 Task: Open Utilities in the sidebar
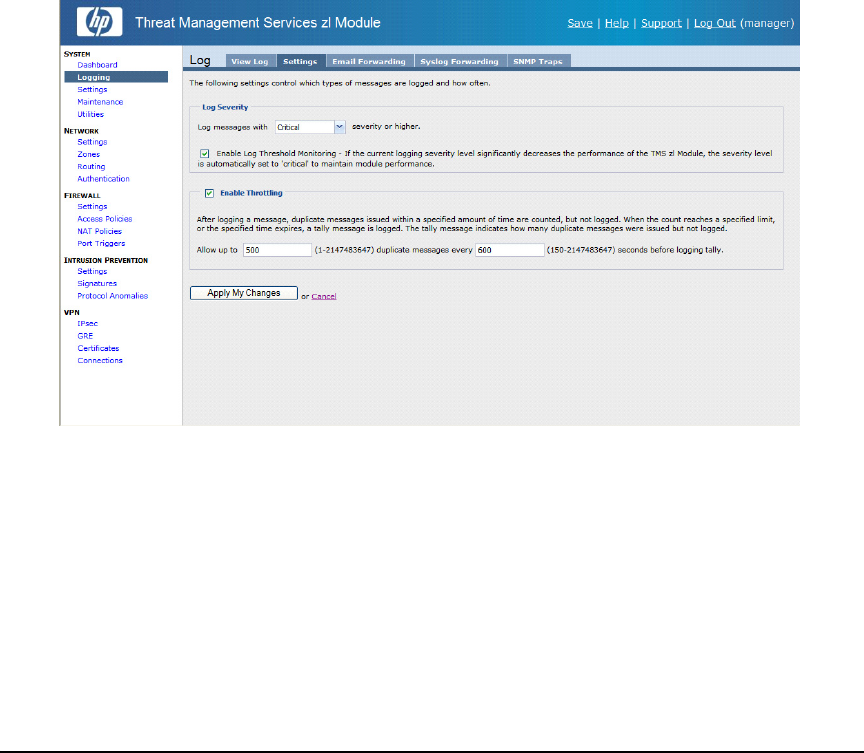click(x=91, y=115)
